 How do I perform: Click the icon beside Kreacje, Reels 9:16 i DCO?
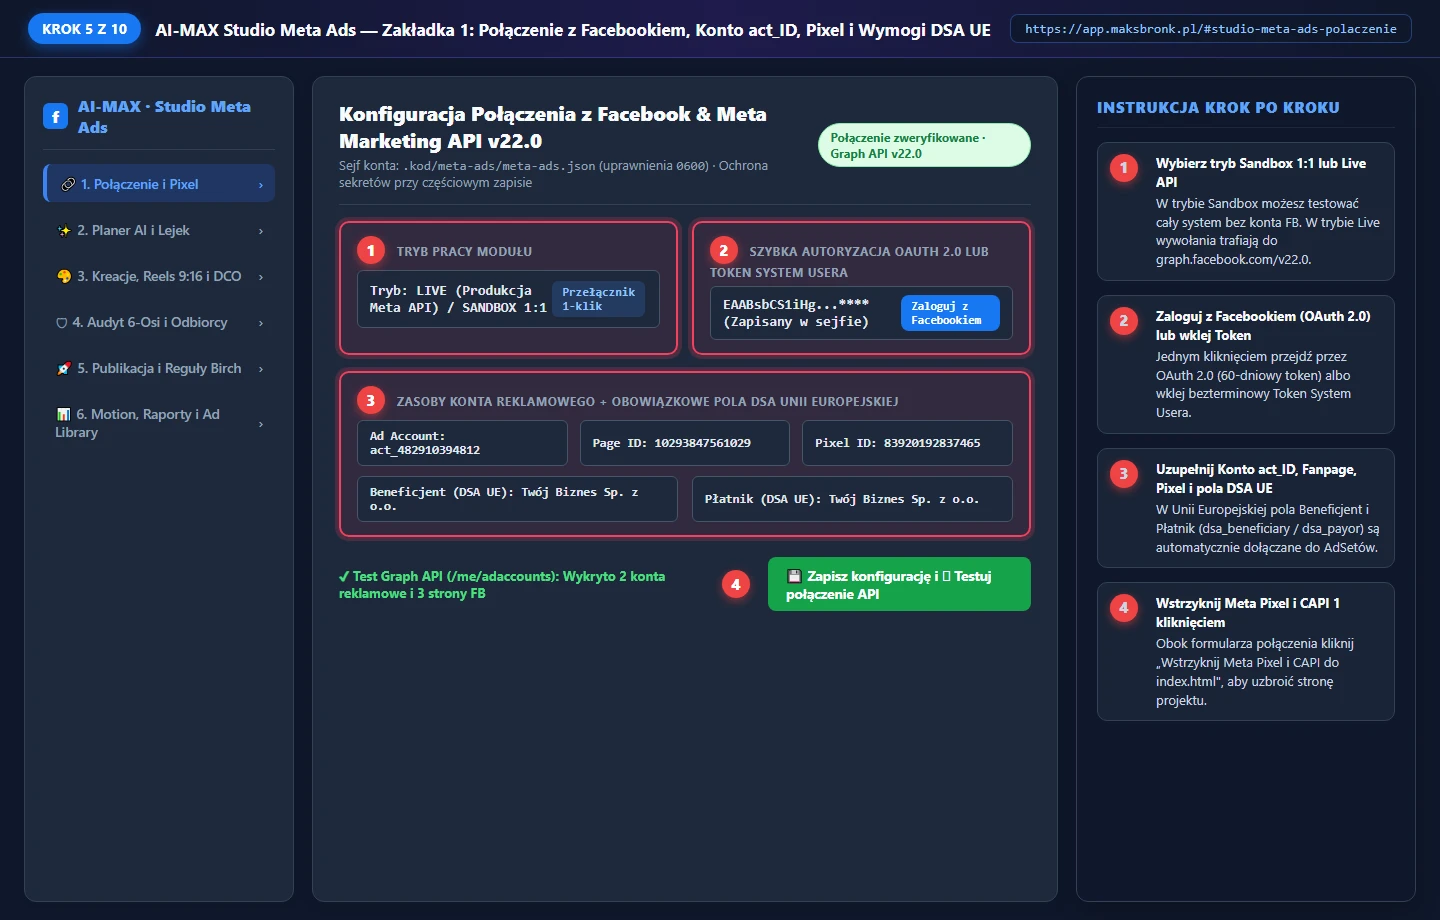click(x=64, y=276)
